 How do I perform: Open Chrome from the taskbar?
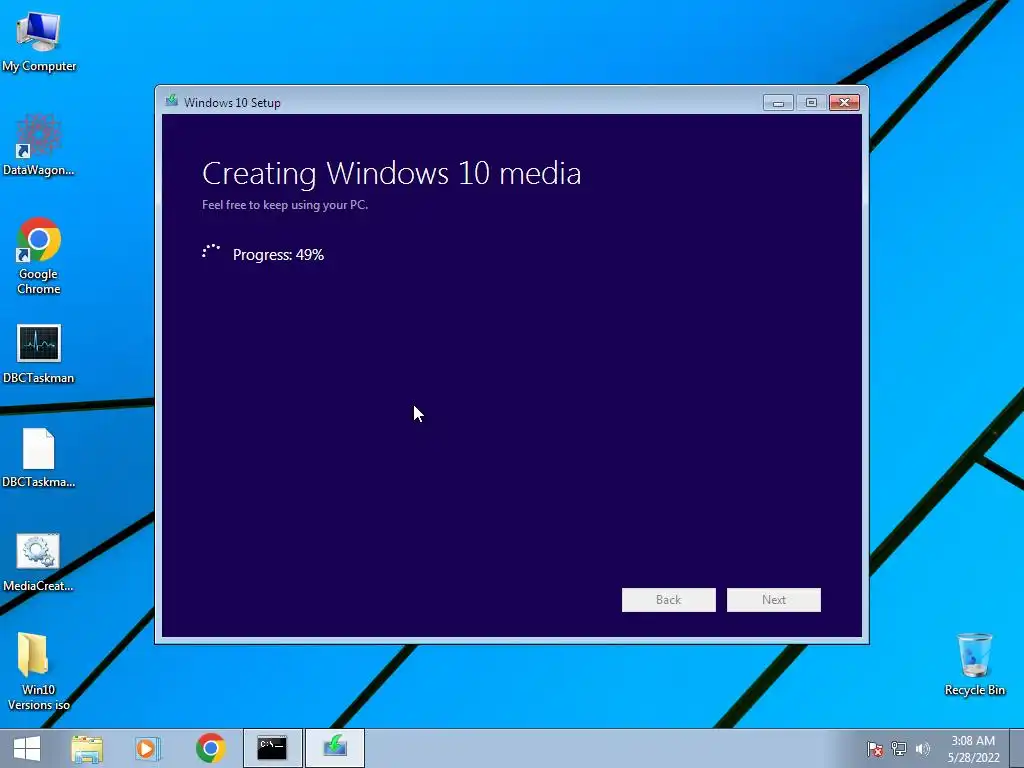(210, 748)
